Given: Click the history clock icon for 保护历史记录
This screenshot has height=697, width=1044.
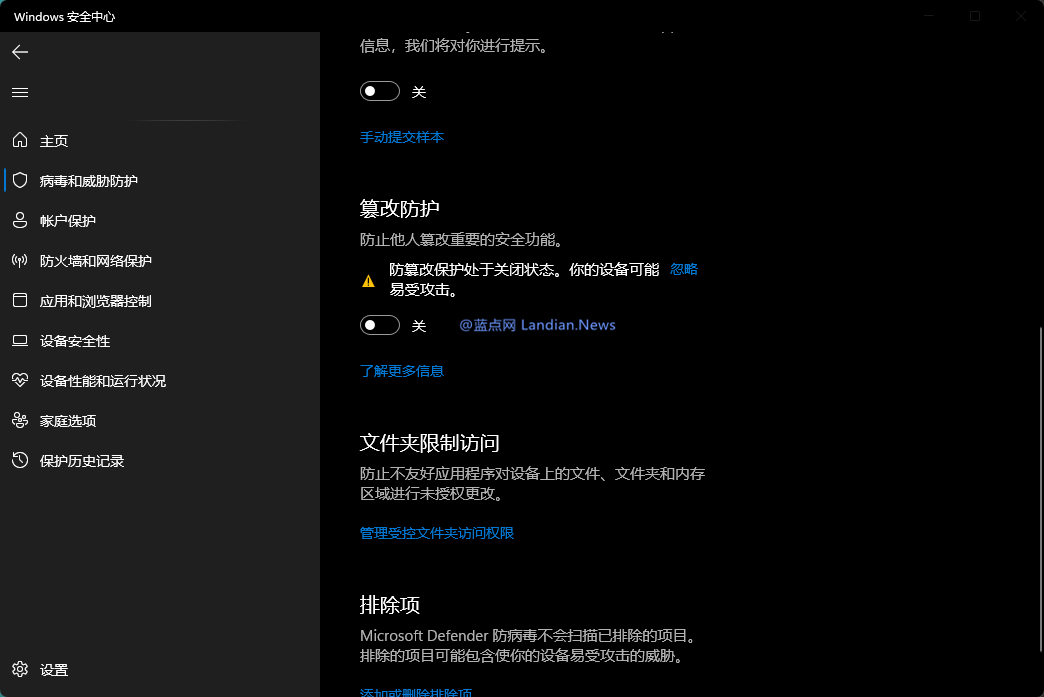Looking at the screenshot, I should [x=20, y=460].
